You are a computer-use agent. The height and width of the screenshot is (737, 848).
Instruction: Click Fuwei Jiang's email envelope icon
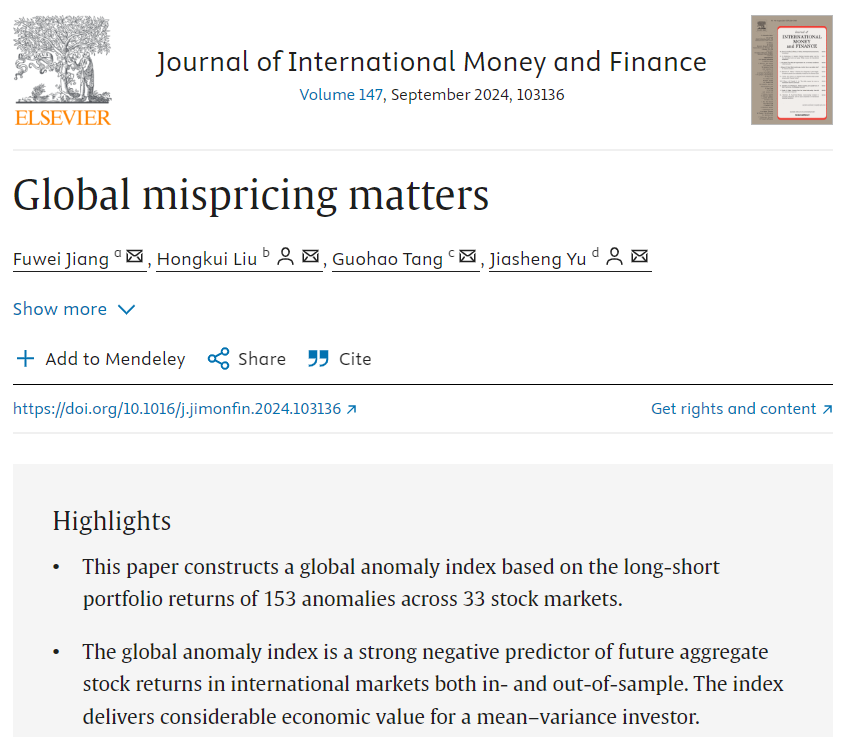135,257
